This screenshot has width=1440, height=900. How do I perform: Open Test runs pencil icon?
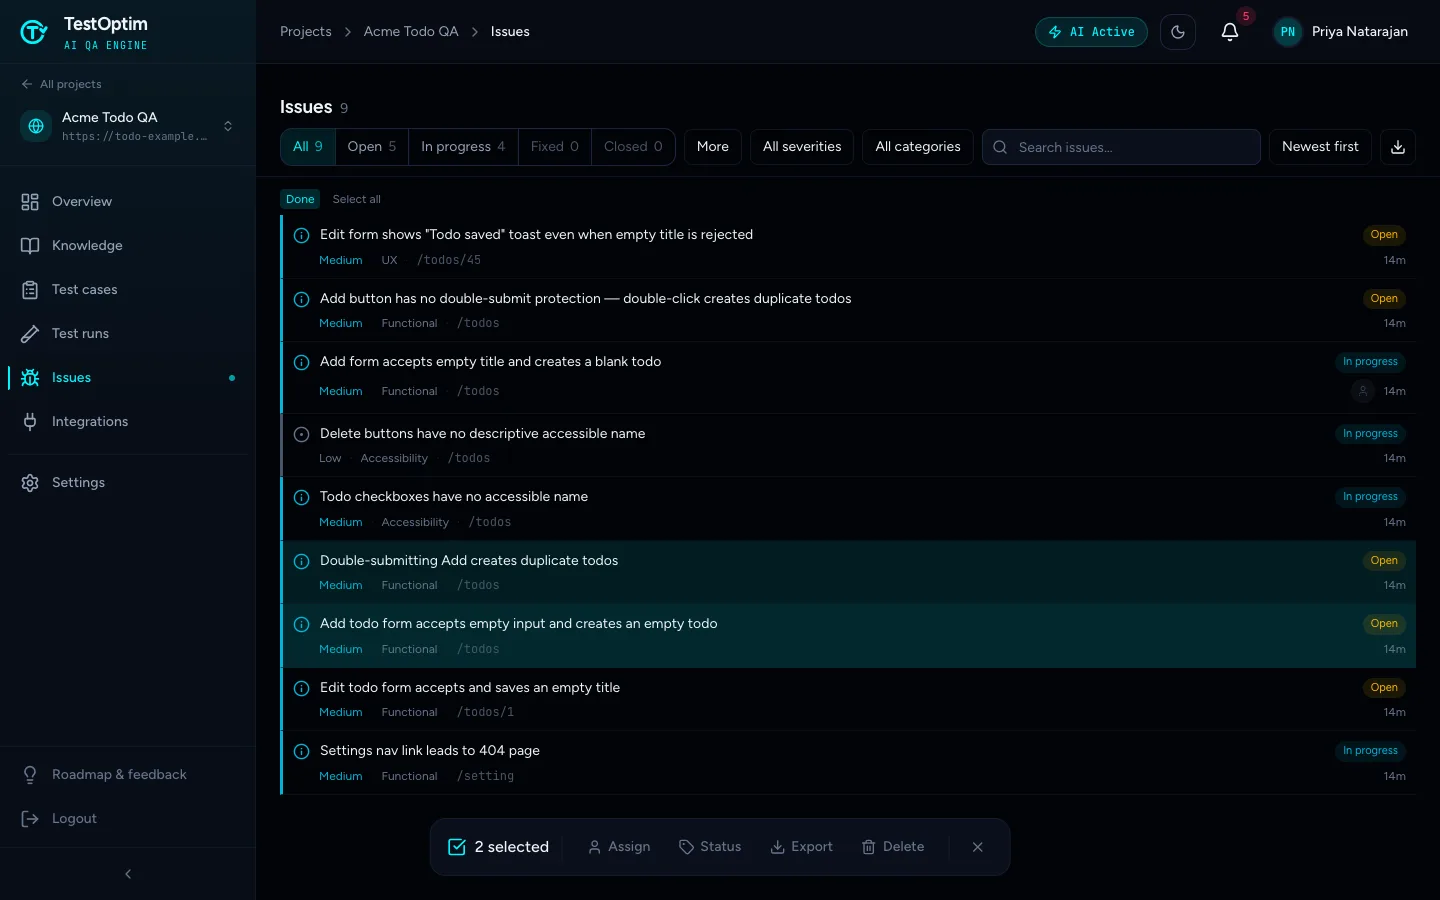[x=30, y=334]
